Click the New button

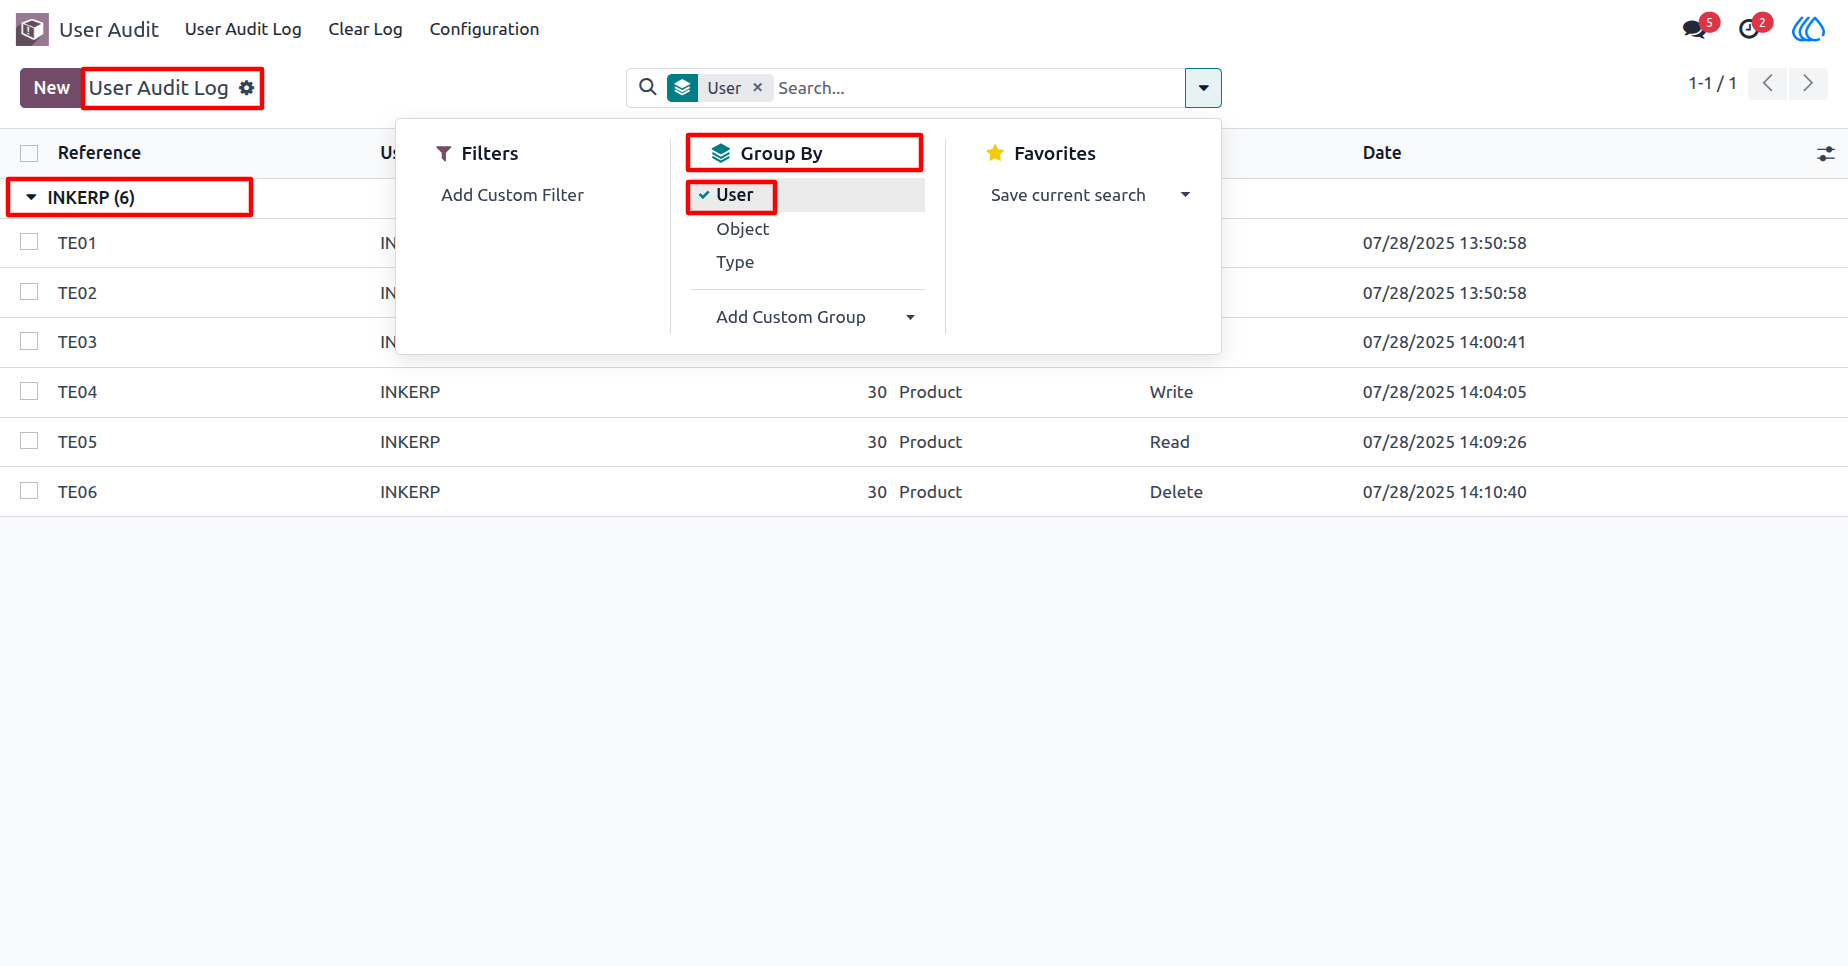point(51,88)
